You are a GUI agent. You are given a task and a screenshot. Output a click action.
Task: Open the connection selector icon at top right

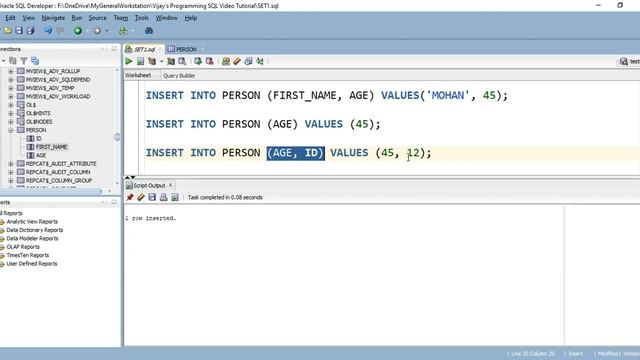point(623,61)
